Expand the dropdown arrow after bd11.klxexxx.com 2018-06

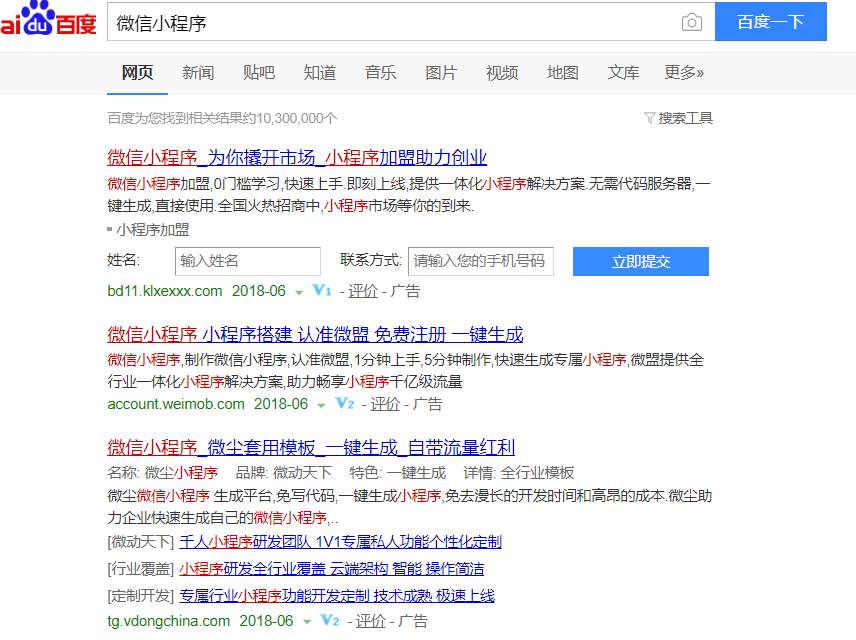click(x=299, y=293)
